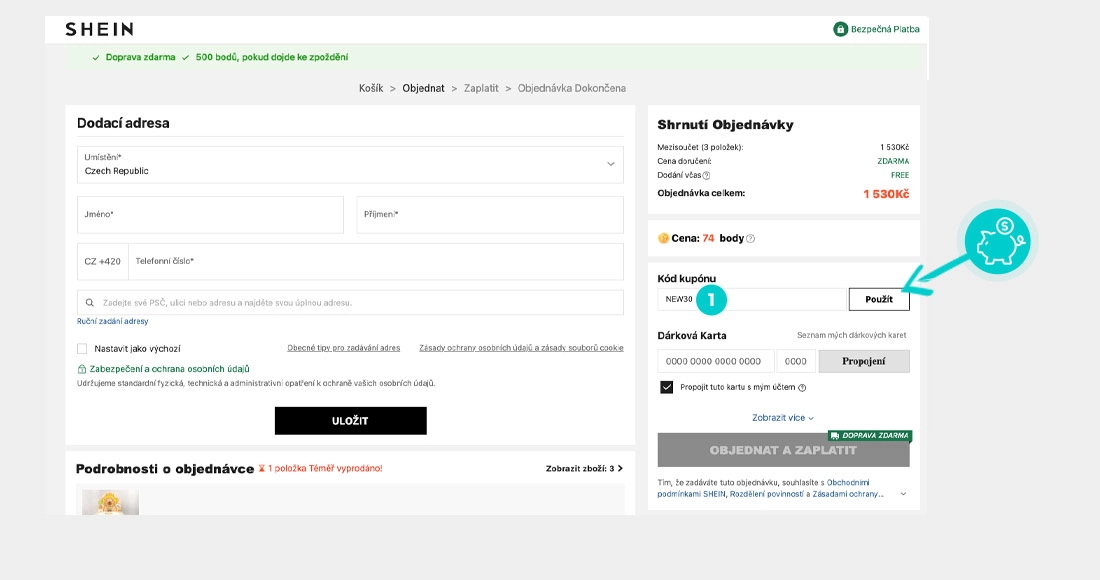
Task: Click the Propojení gift card button
Action: [864, 361]
